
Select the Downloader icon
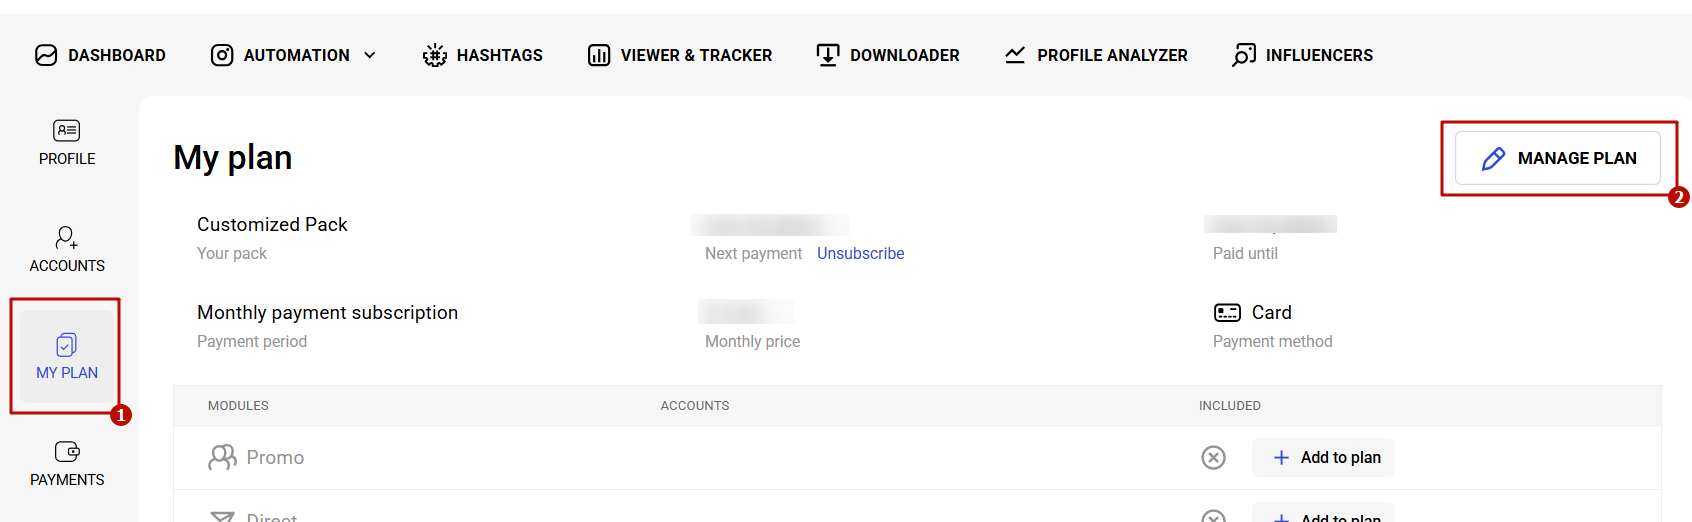[x=828, y=55]
